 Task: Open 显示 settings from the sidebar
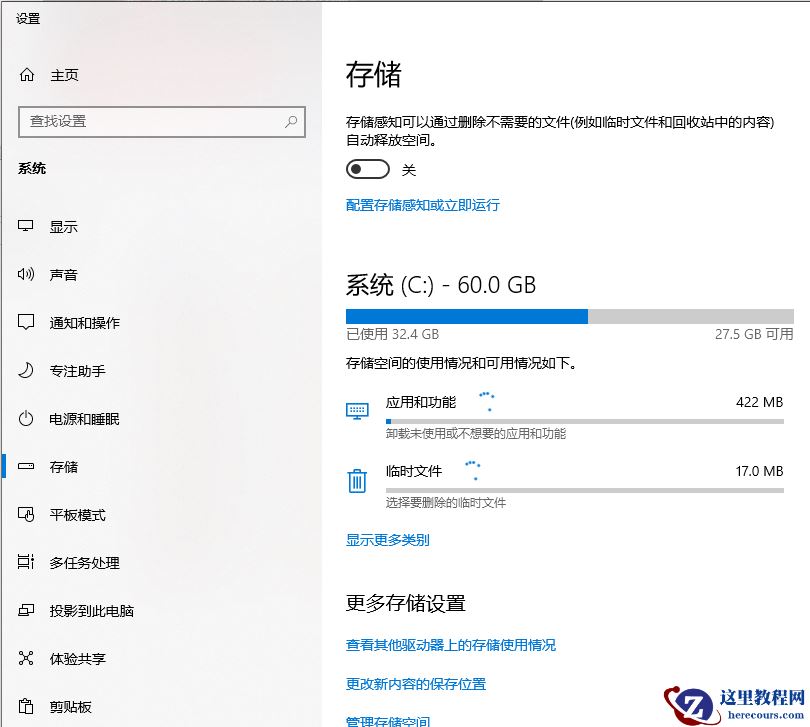(62, 226)
